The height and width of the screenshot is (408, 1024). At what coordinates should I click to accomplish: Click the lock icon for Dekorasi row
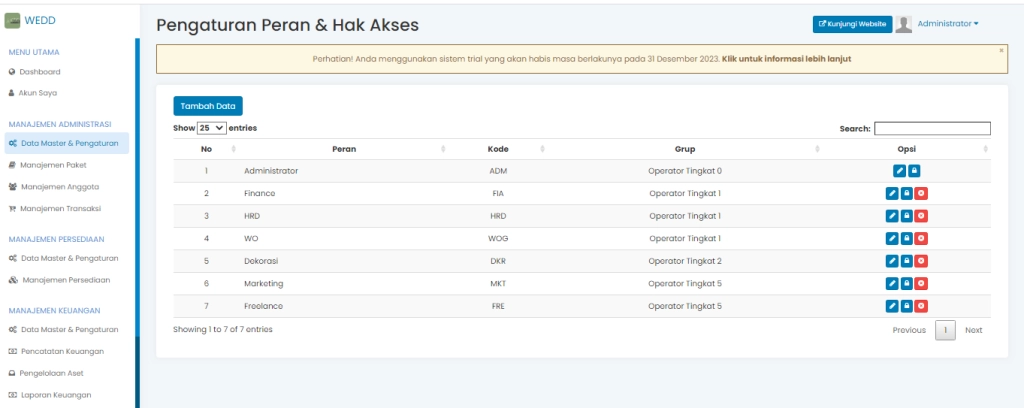(x=906, y=261)
